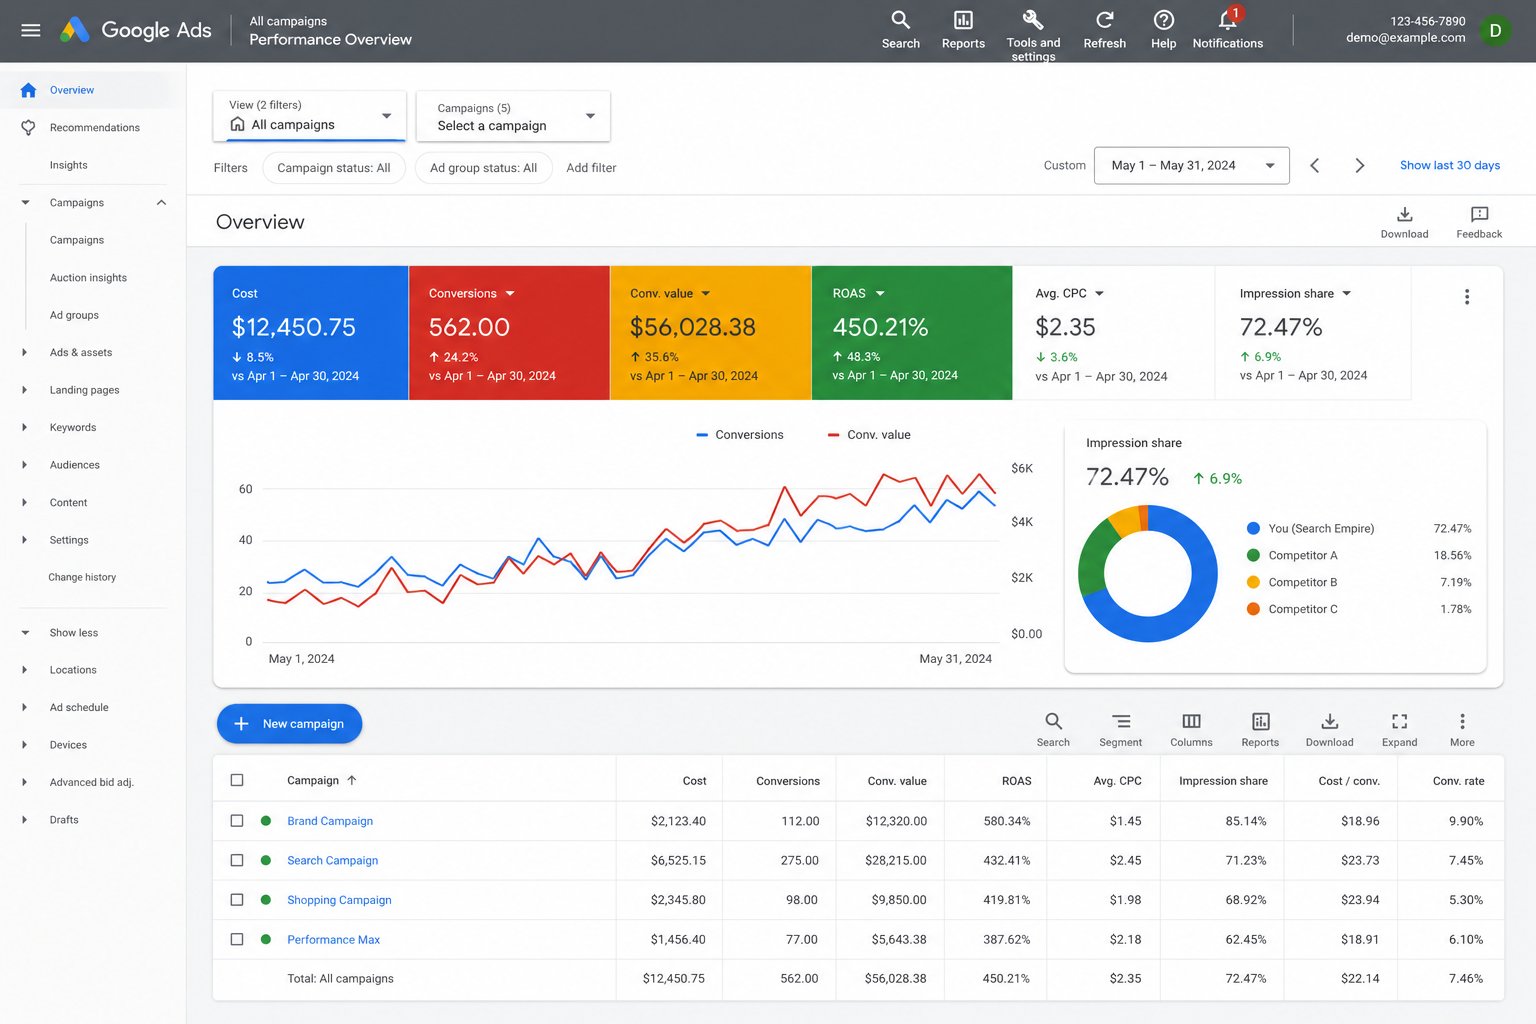Collapse the Campaigns sidebar section
The image size is (1536, 1024).
tap(161, 203)
